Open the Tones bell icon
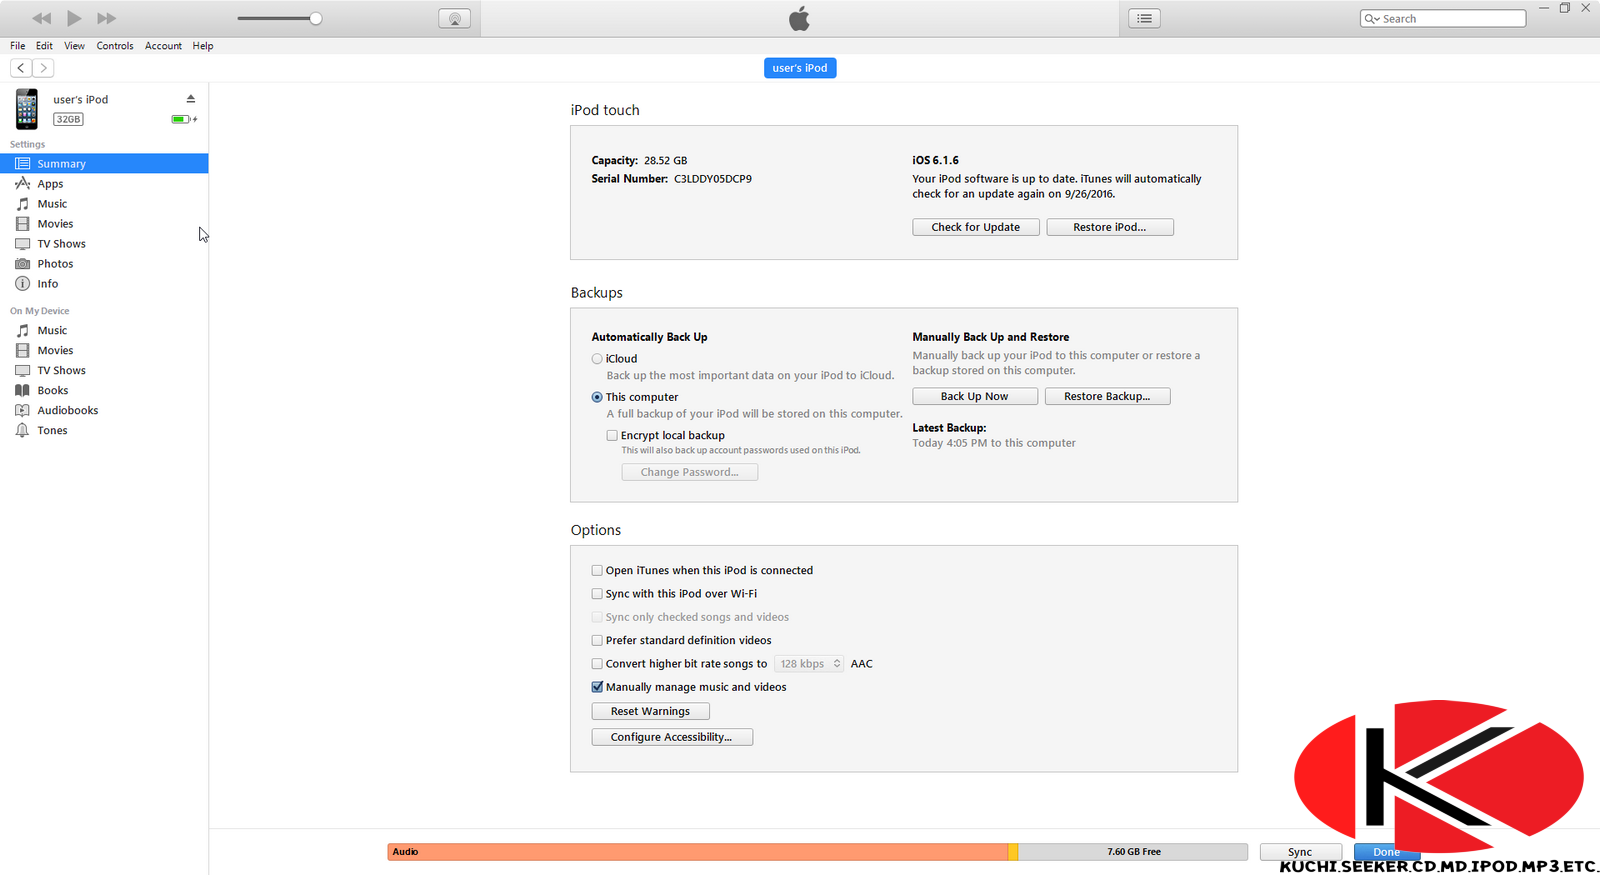The image size is (1600, 875). 22,430
